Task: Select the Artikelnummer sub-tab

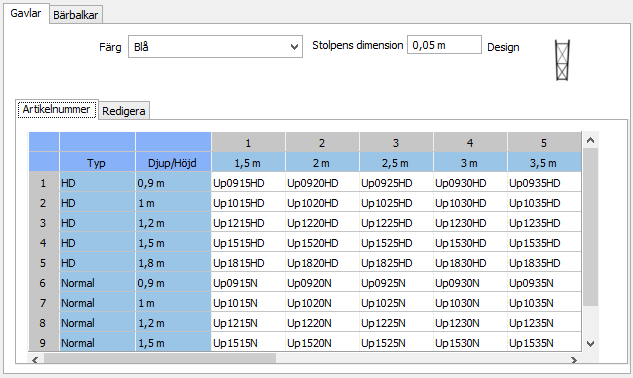Action: pos(57,109)
